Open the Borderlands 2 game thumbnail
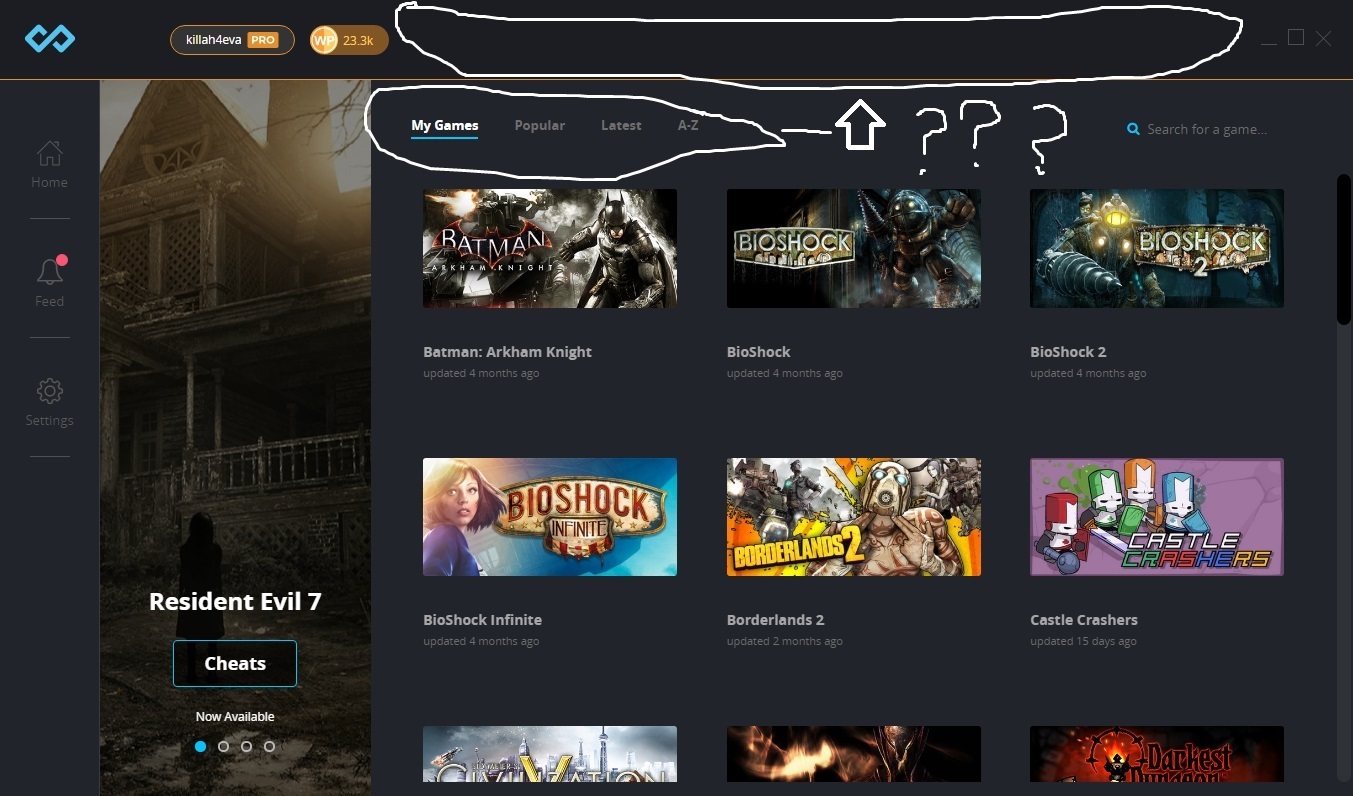 click(x=853, y=517)
